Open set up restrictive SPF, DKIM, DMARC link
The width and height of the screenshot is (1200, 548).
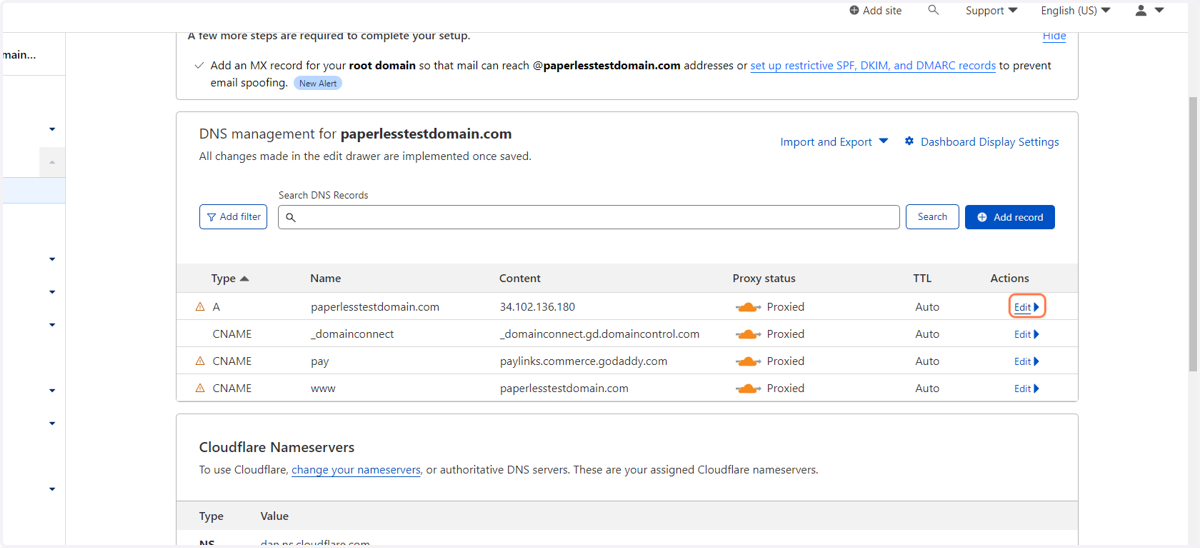(x=873, y=65)
